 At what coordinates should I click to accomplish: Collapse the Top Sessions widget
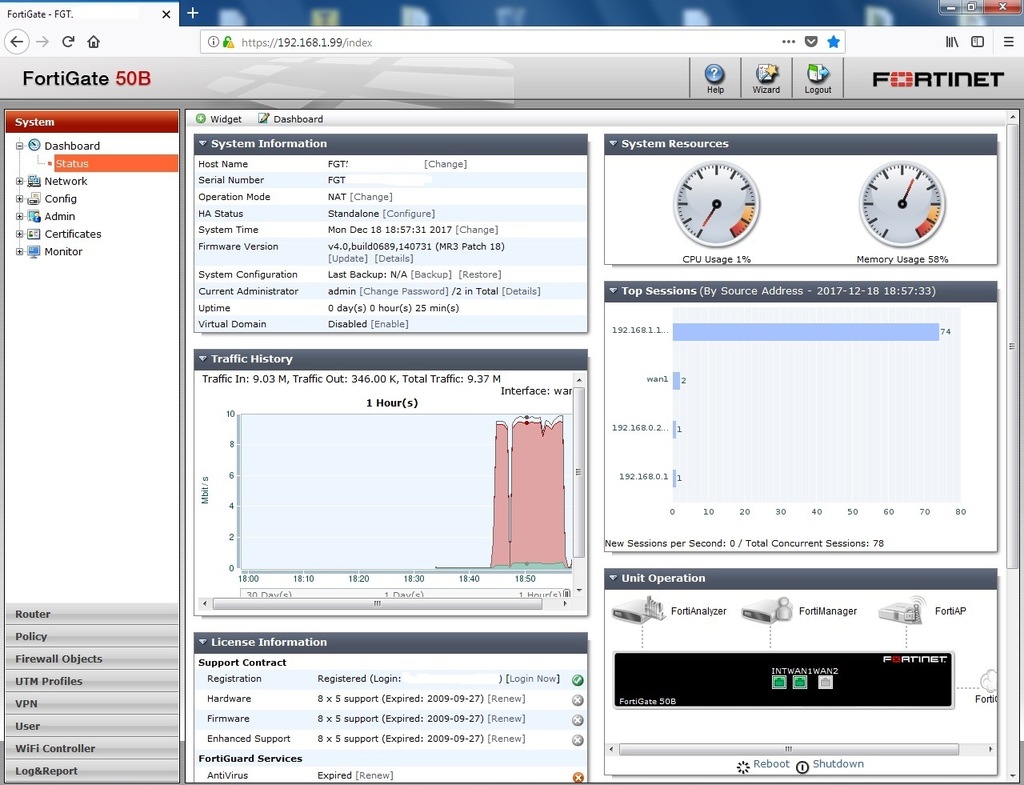point(613,291)
